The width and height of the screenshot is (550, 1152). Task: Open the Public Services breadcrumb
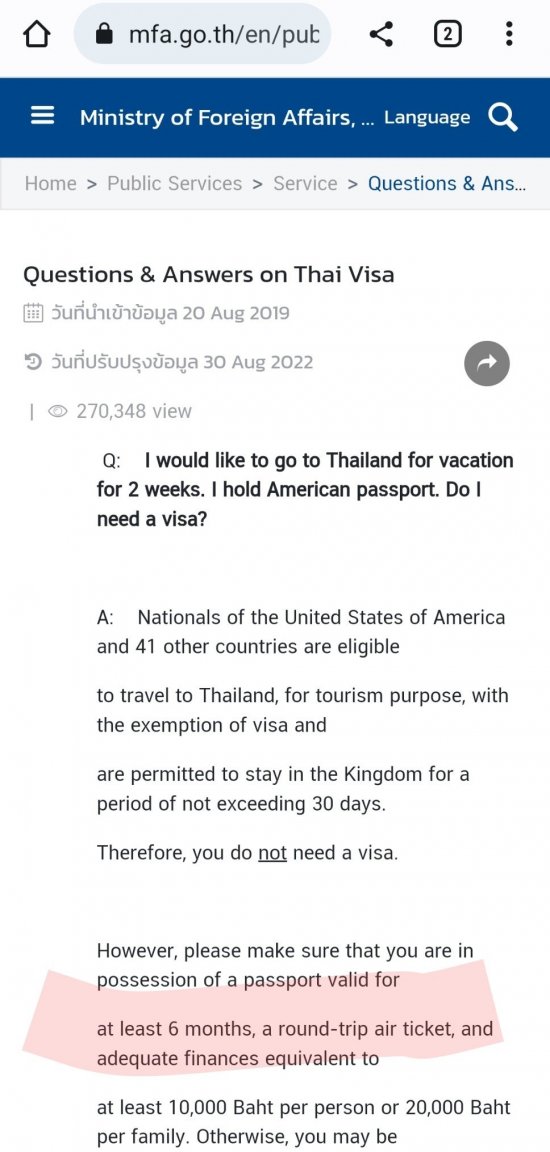pyautogui.click(x=175, y=184)
